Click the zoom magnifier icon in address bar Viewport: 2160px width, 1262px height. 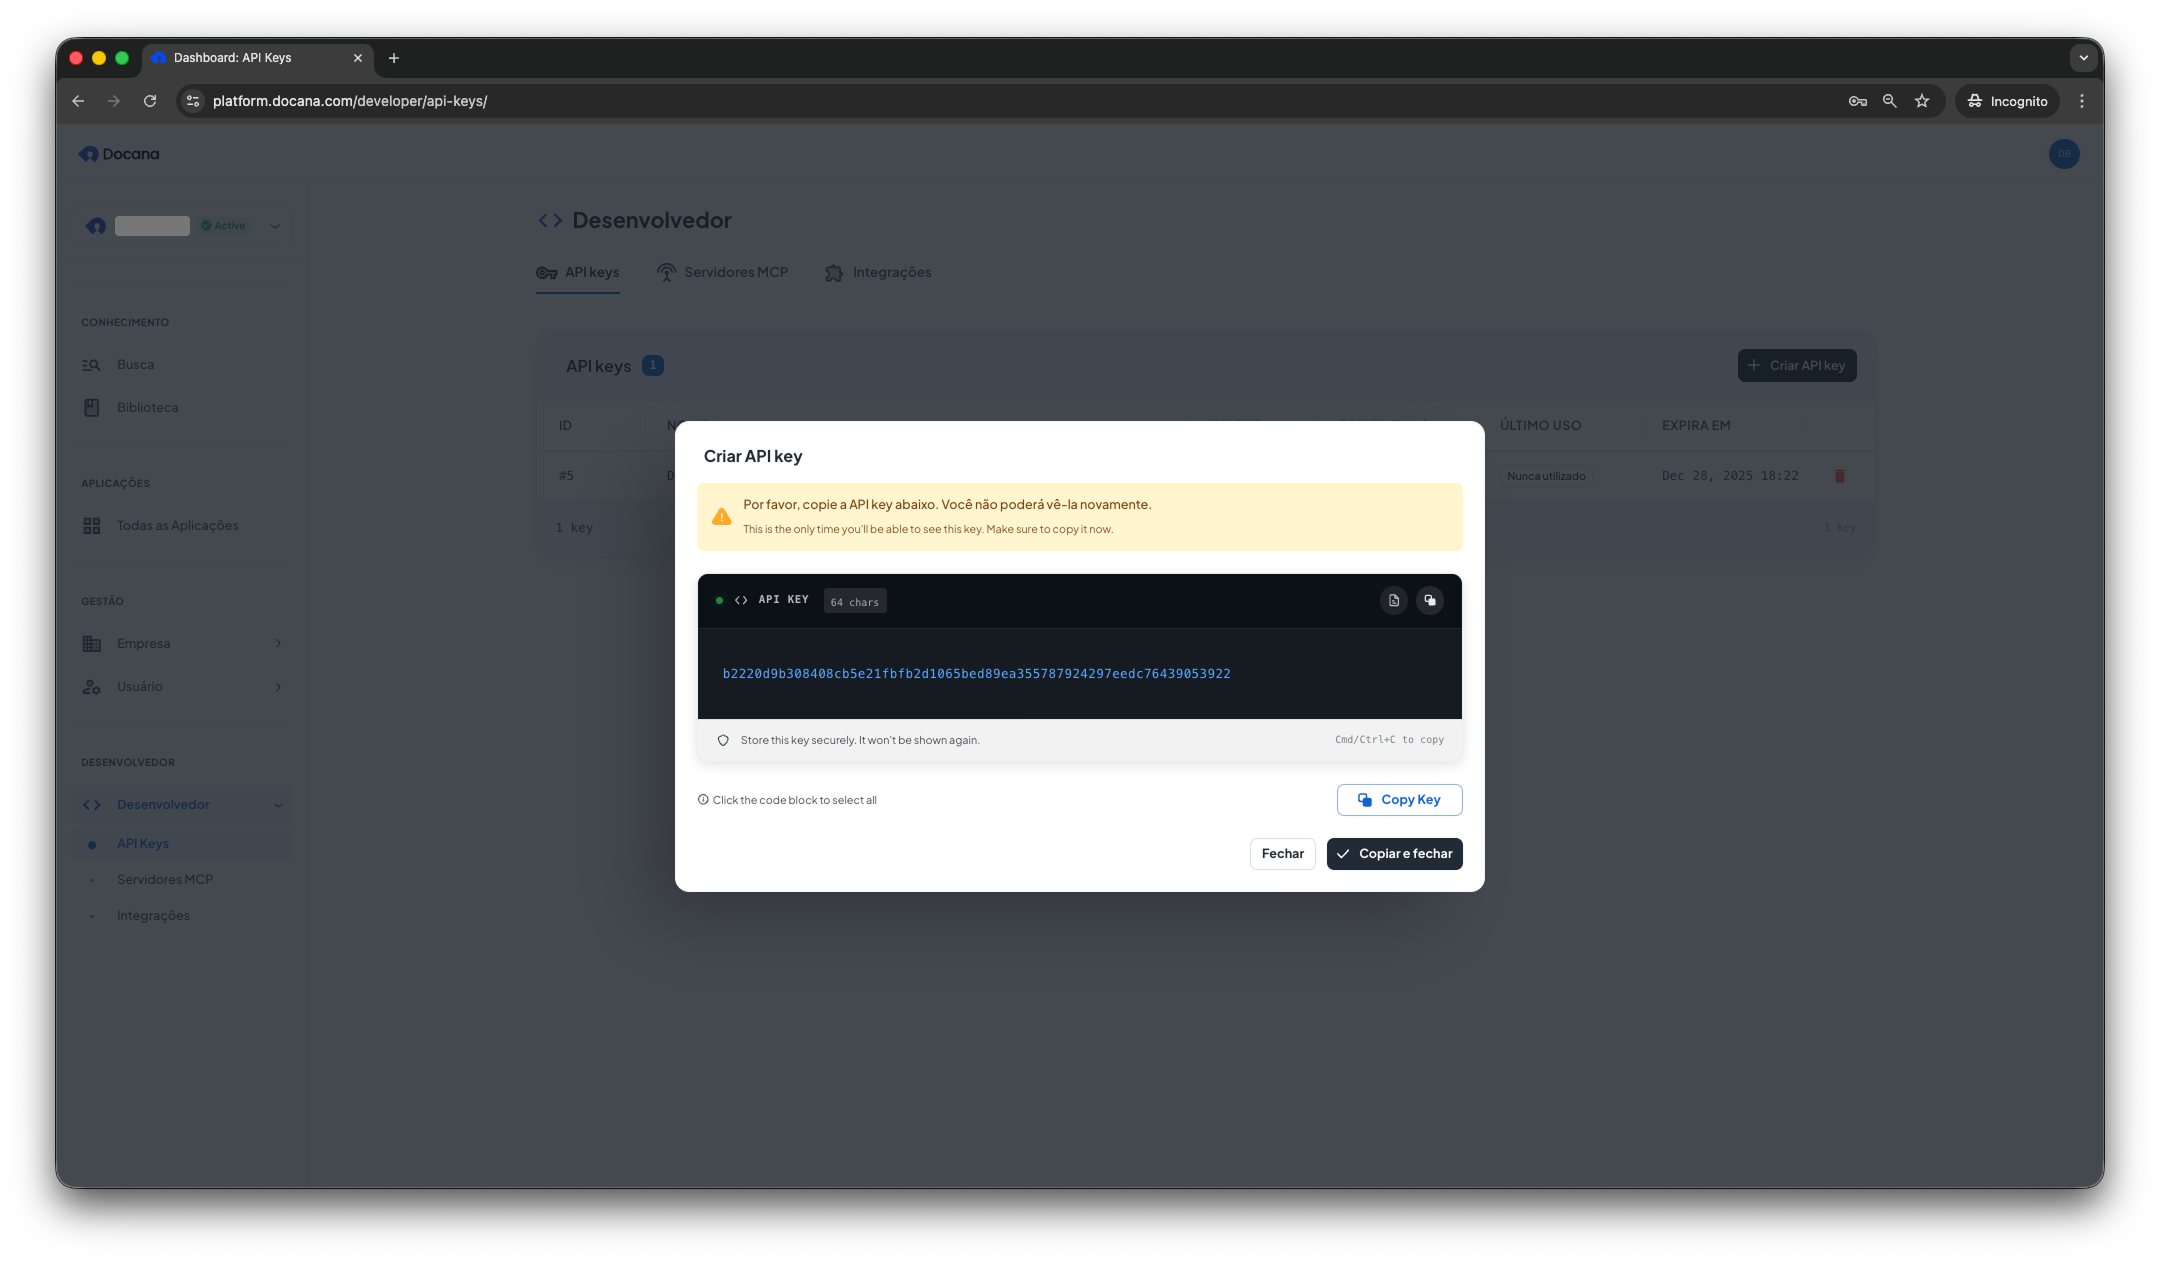click(1889, 101)
